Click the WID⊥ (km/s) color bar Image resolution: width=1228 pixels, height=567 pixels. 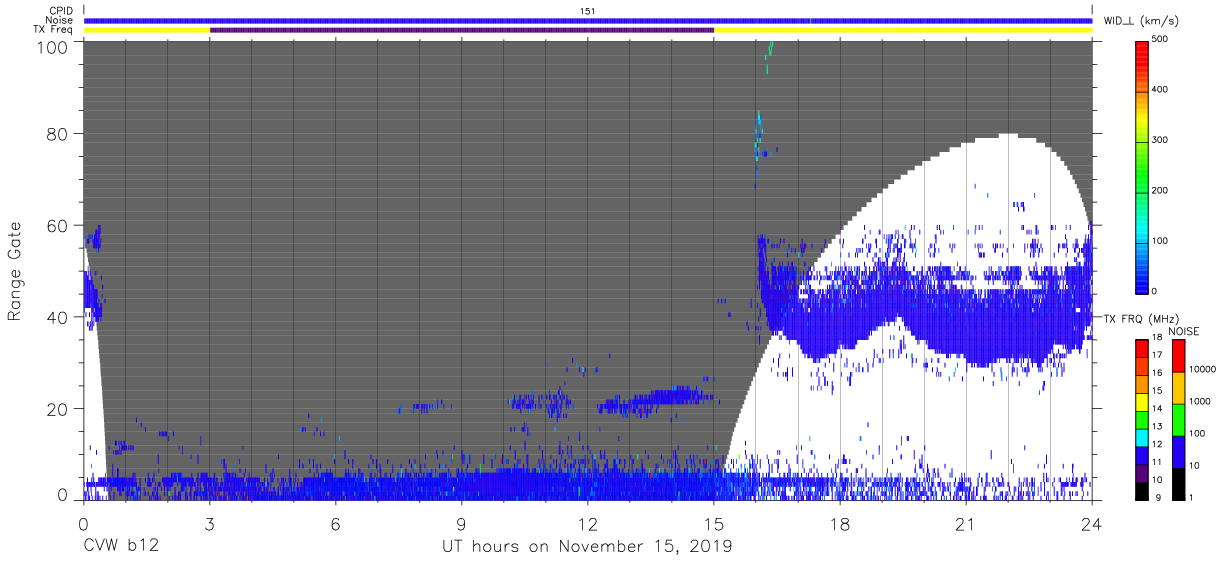(1142, 166)
